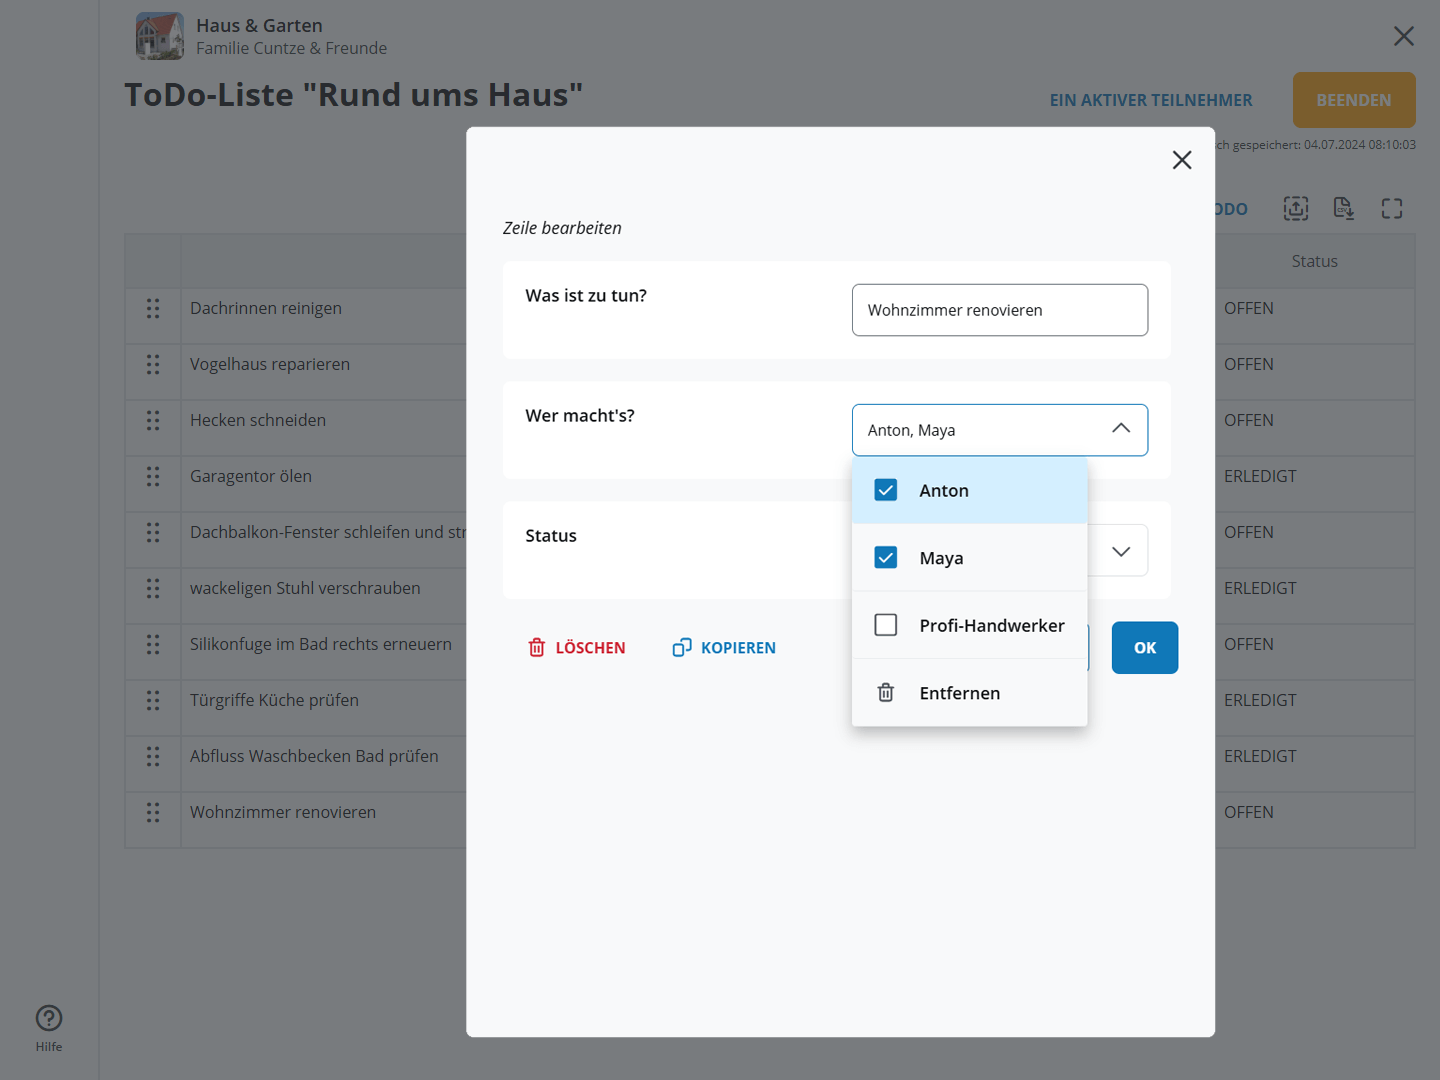The image size is (1440, 1080).
Task: Click the export/upload icon in the toolbar
Action: click(1295, 208)
